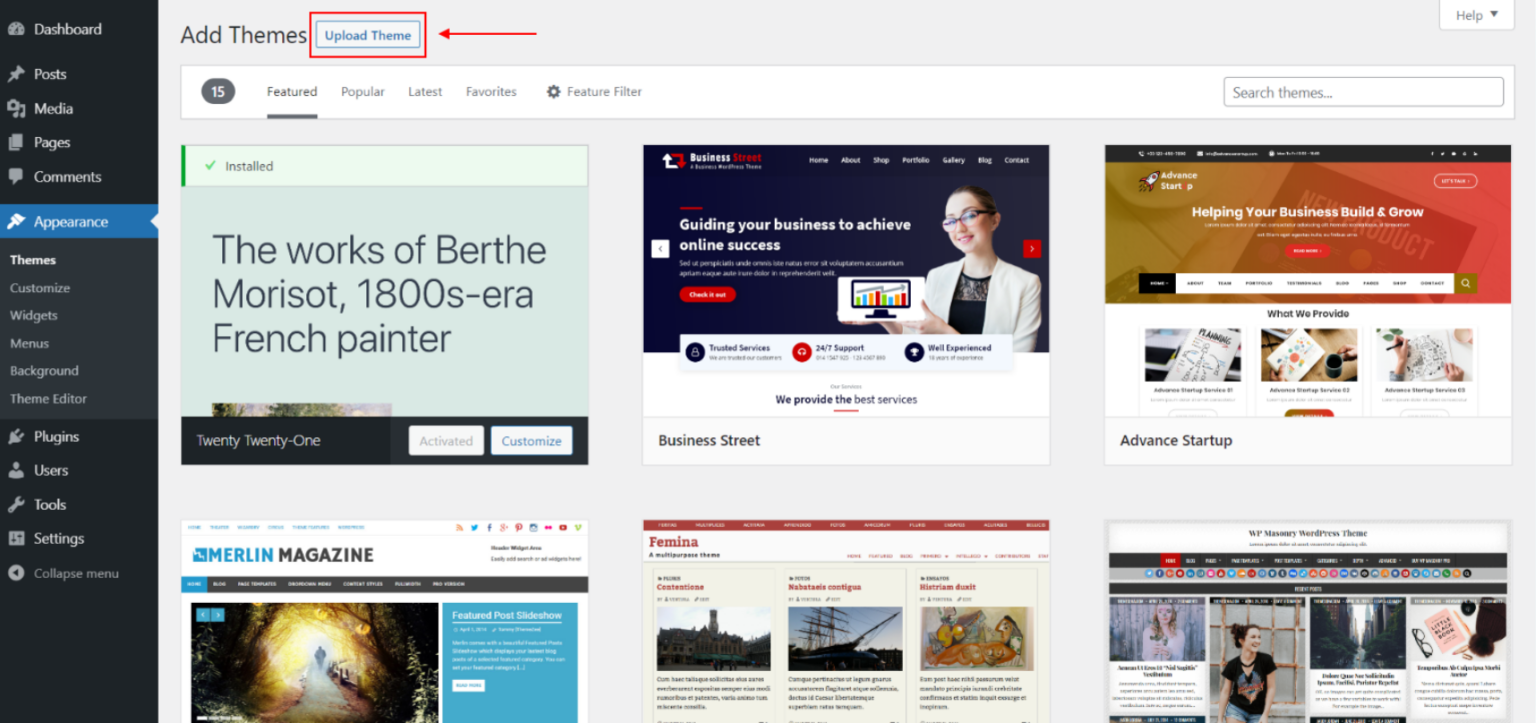Screen dimensions: 1536x723
Task: Open the Favorites tab
Action: pos(491,91)
